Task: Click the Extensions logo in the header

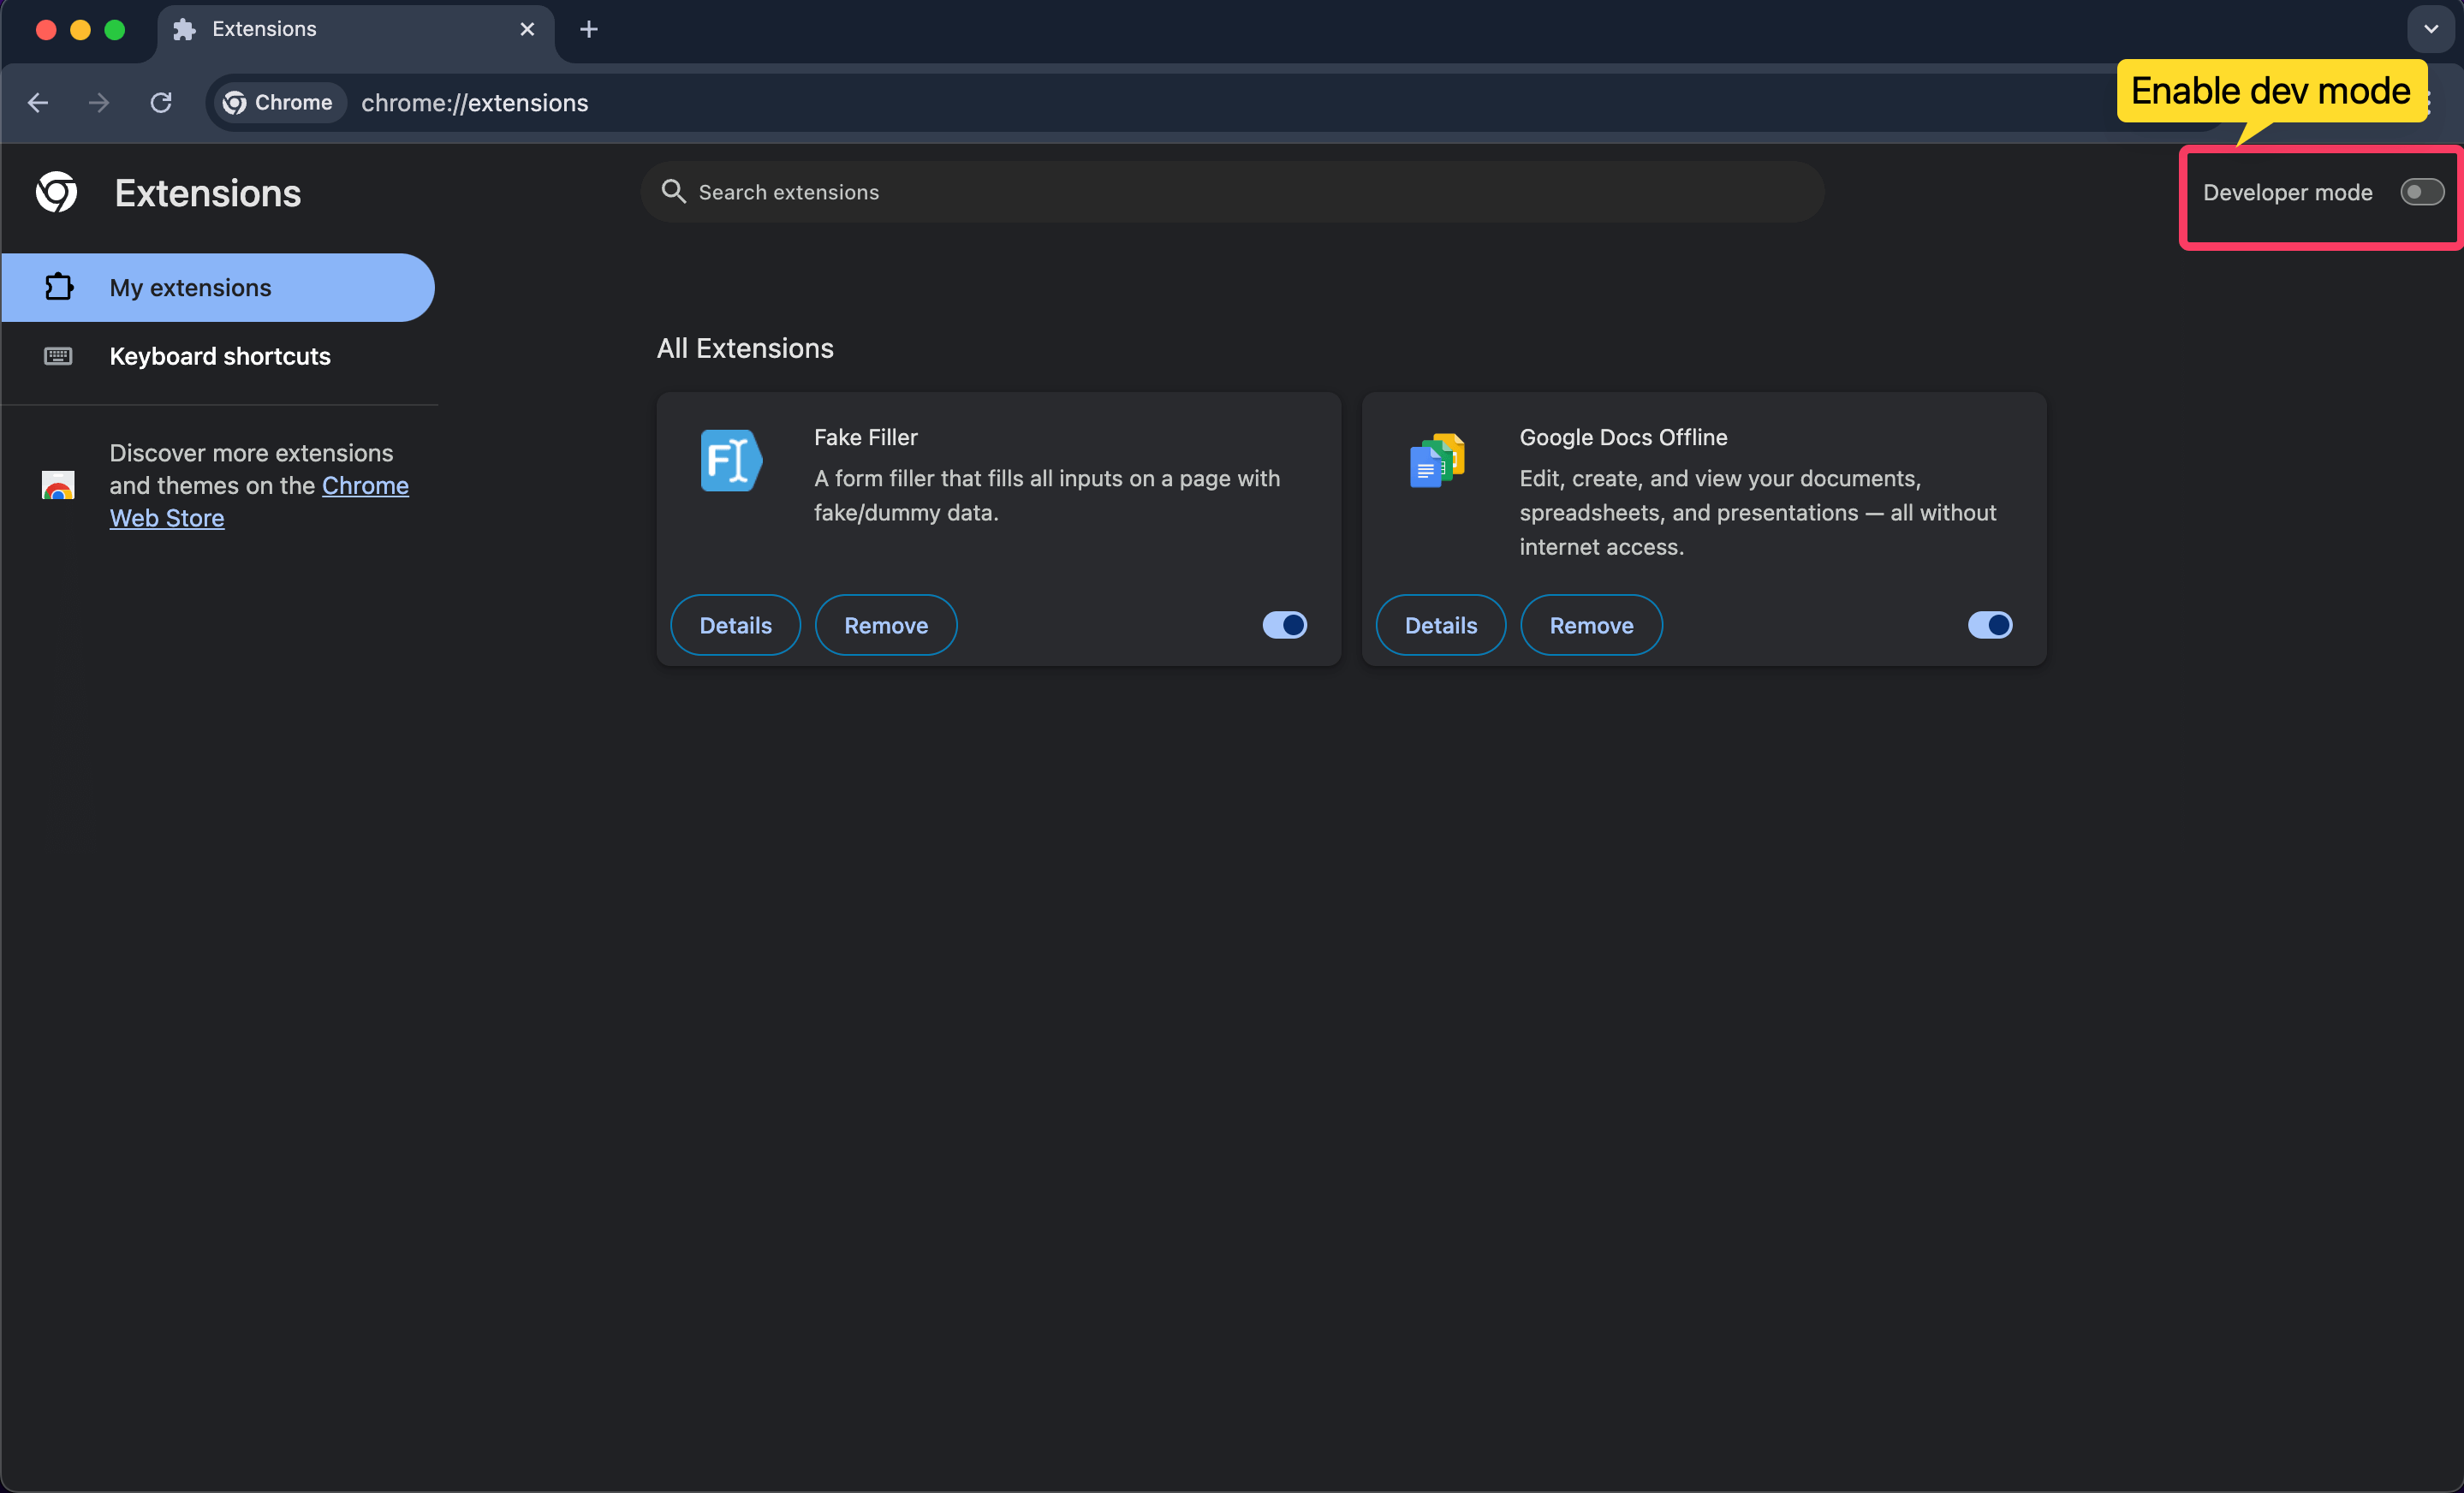Action: [x=56, y=192]
